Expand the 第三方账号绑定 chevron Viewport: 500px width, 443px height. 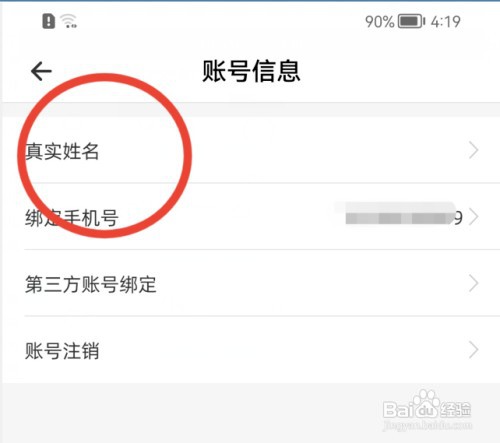pos(473,284)
